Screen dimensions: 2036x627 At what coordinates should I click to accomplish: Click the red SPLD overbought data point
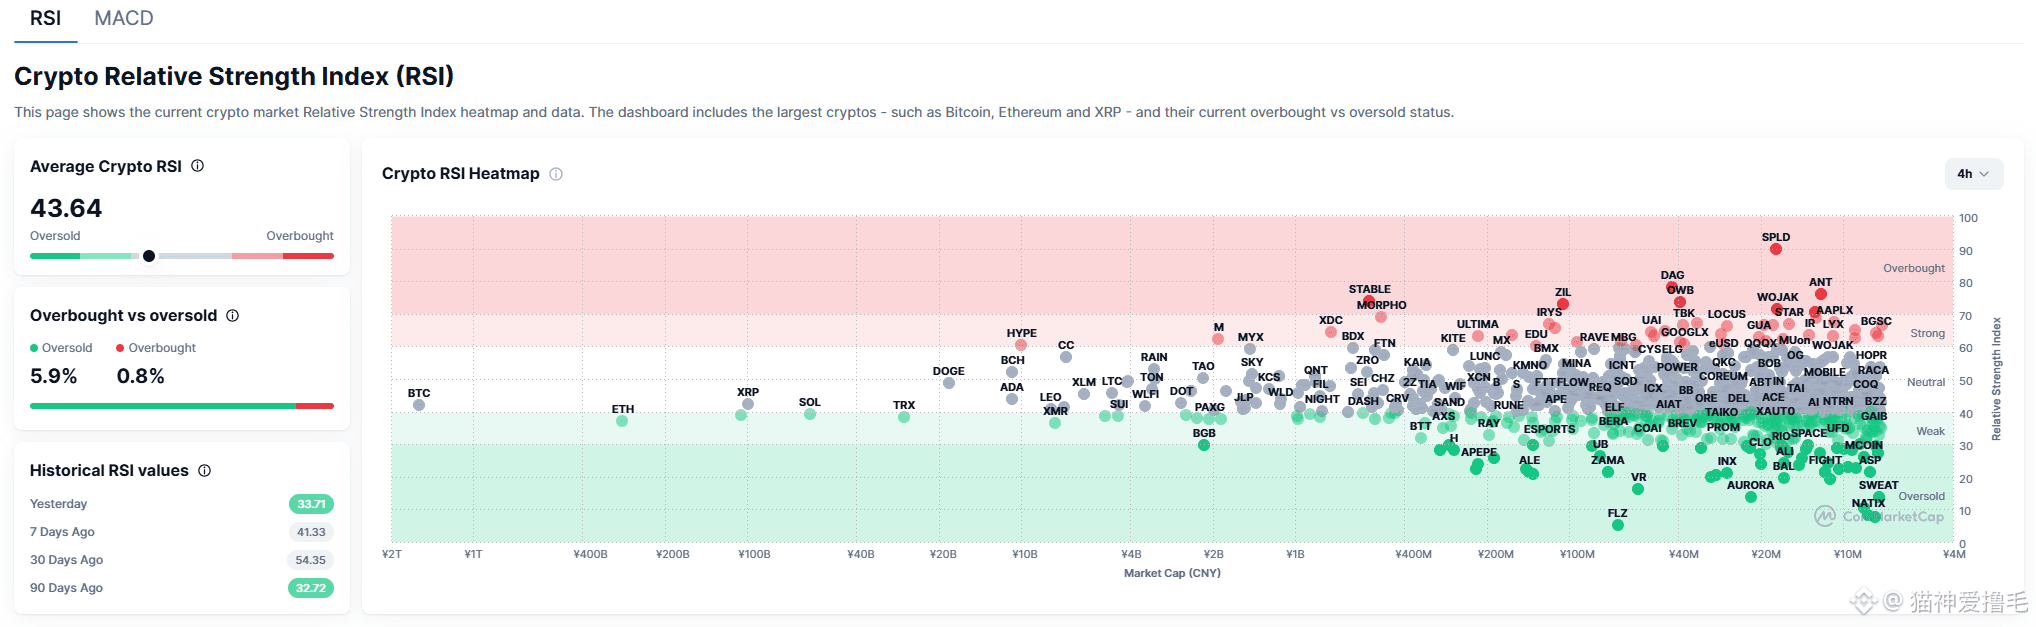[1775, 249]
